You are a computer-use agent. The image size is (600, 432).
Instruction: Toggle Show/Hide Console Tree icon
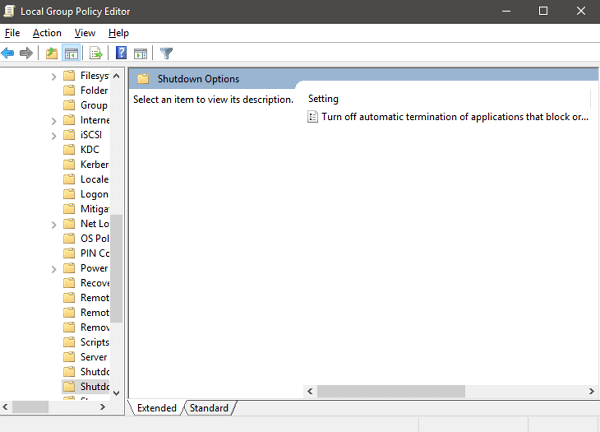click(x=71, y=53)
